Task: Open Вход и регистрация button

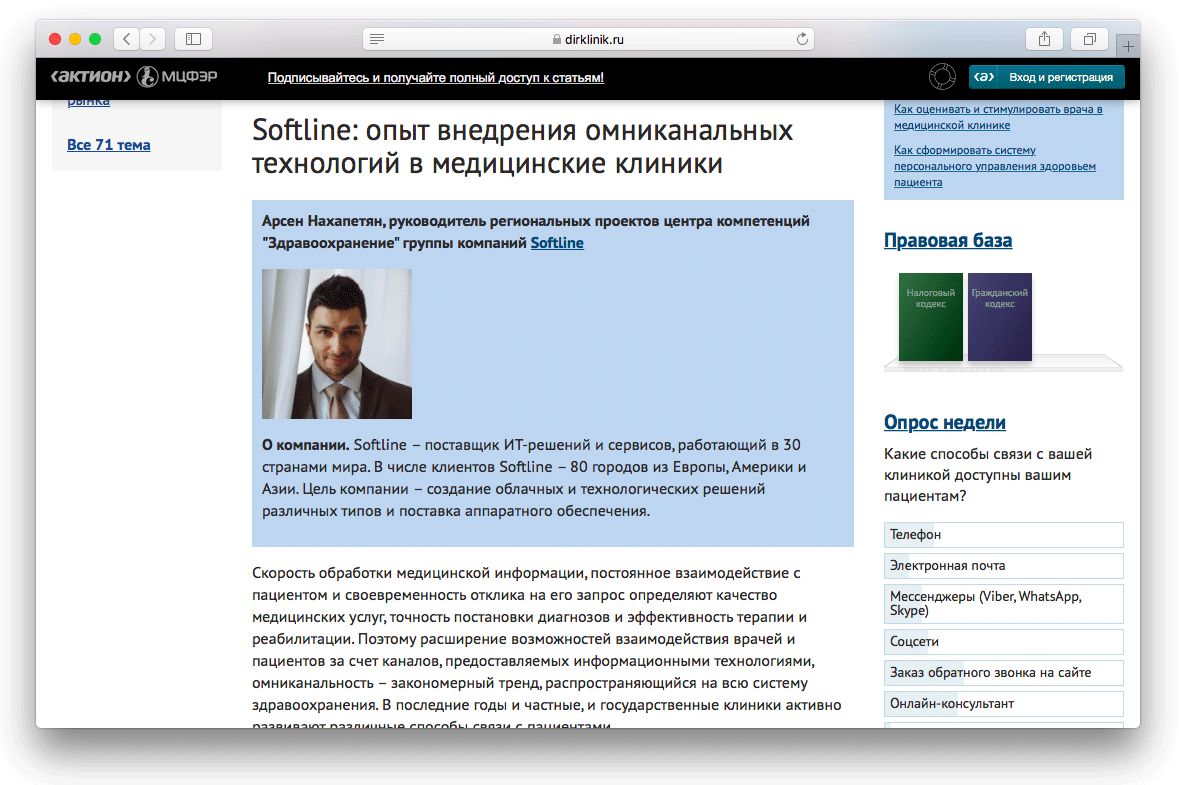Action: pos(1047,77)
